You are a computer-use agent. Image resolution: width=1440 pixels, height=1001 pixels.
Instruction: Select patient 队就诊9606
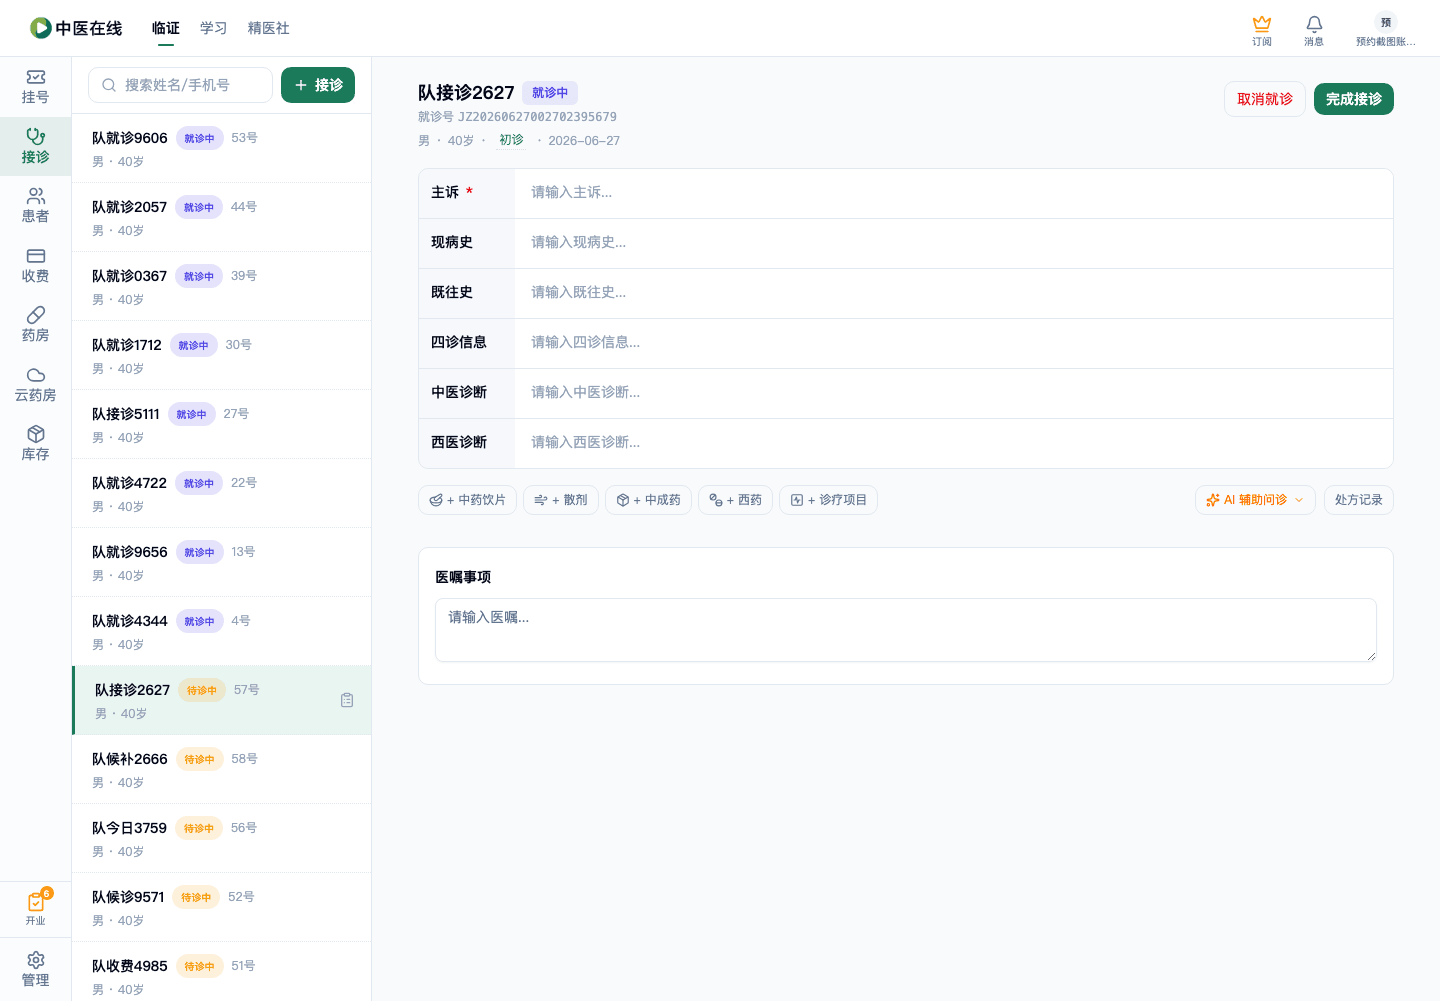pyautogui.click(x=222, y=148)
